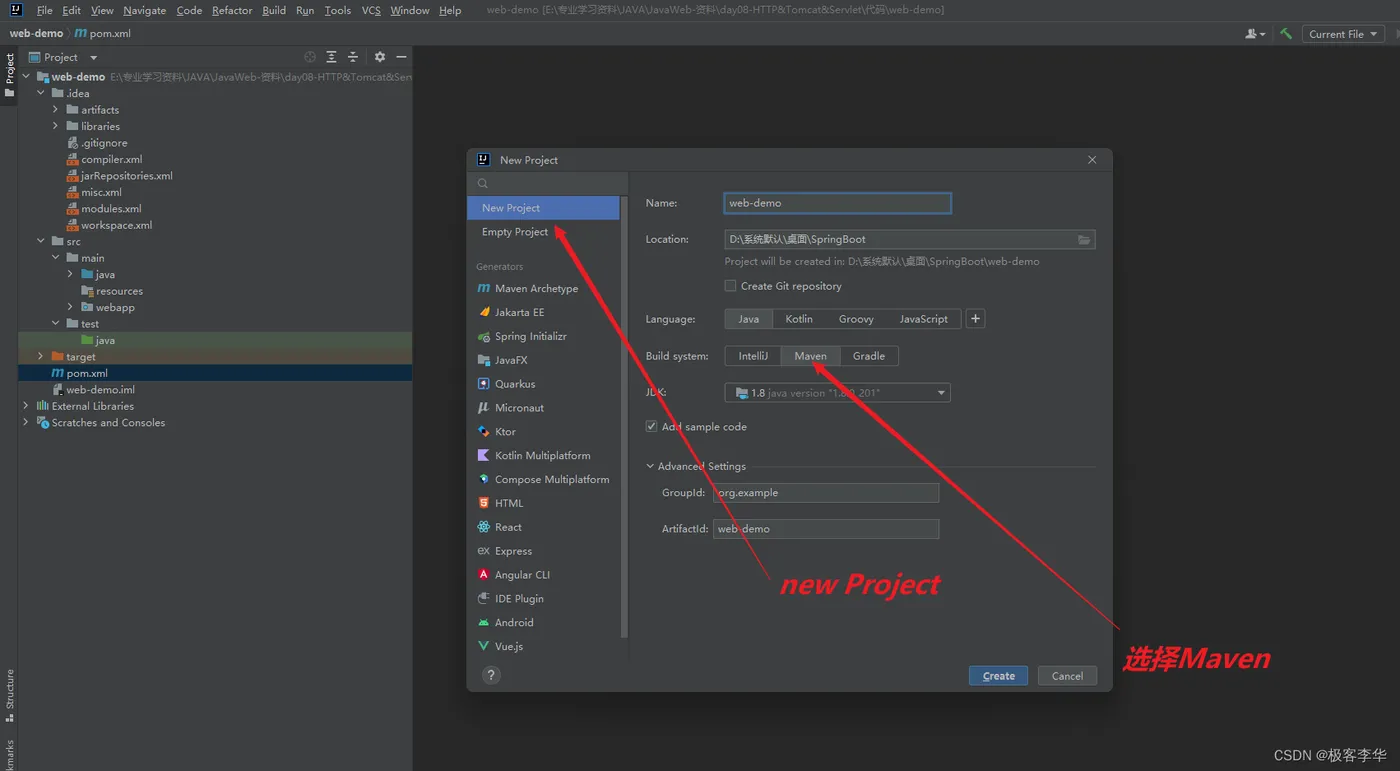Click the Create button
1400x771 pixels.
click(x=998, y=676)
